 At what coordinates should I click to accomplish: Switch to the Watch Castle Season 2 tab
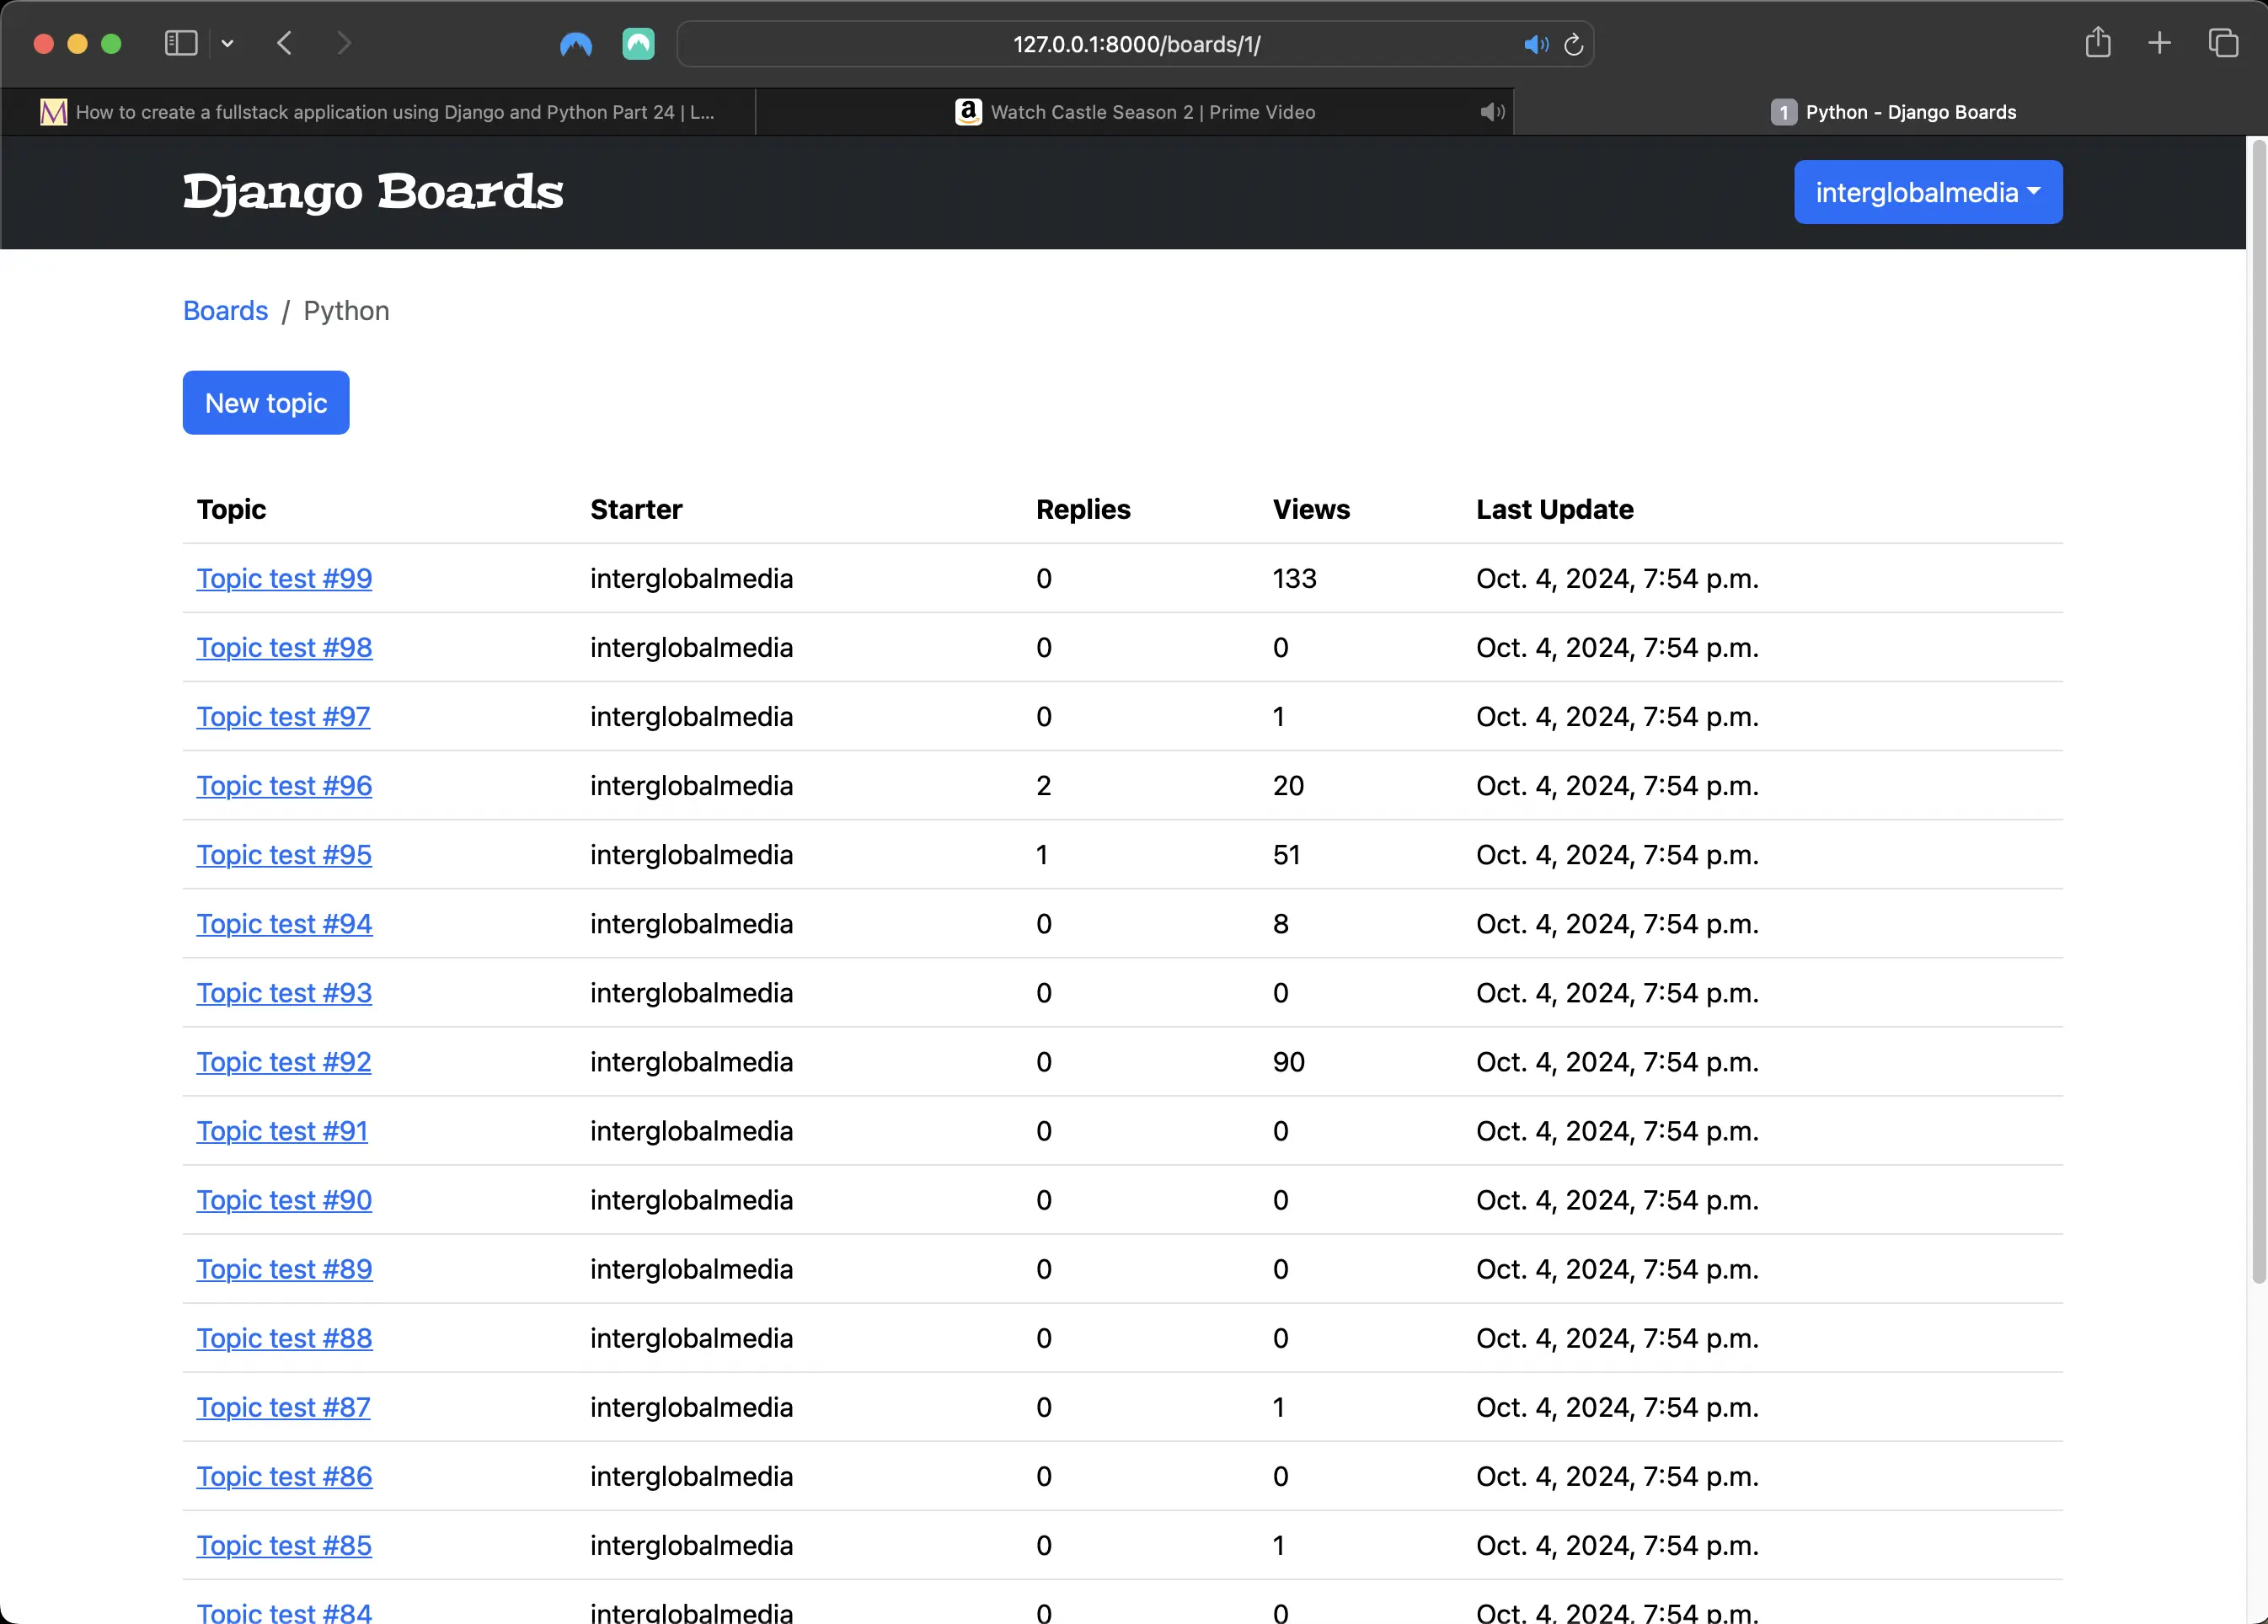pyautogui.click(x=1135, y=112)
